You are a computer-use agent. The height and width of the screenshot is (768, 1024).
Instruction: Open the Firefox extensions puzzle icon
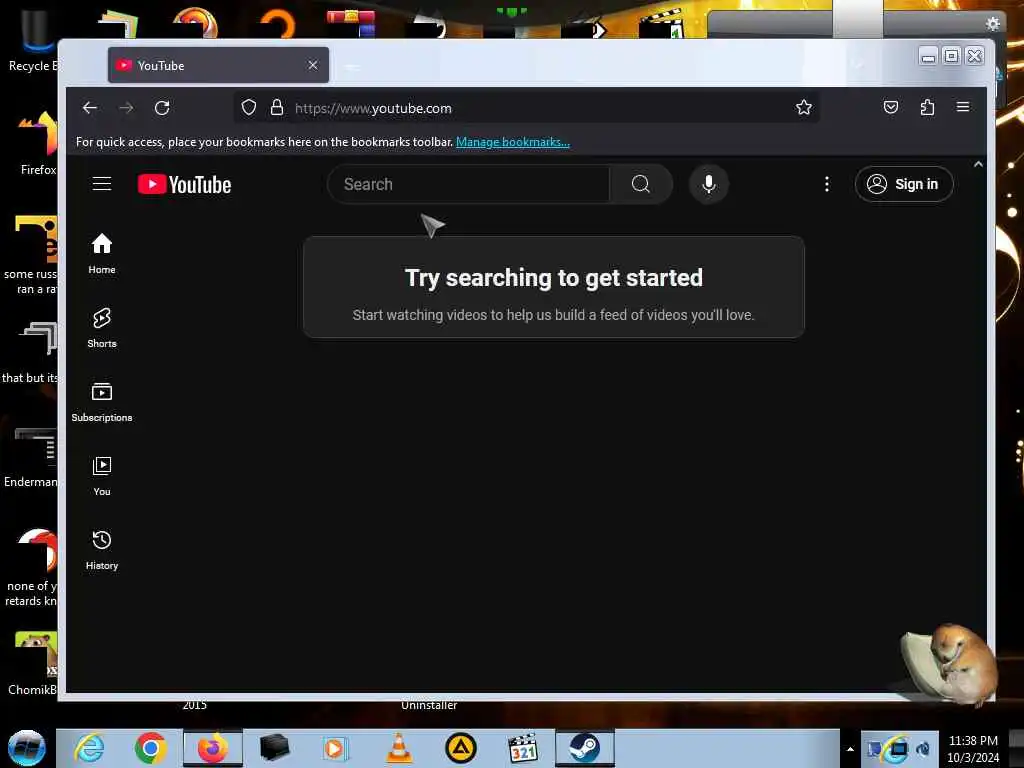[927, 107]
